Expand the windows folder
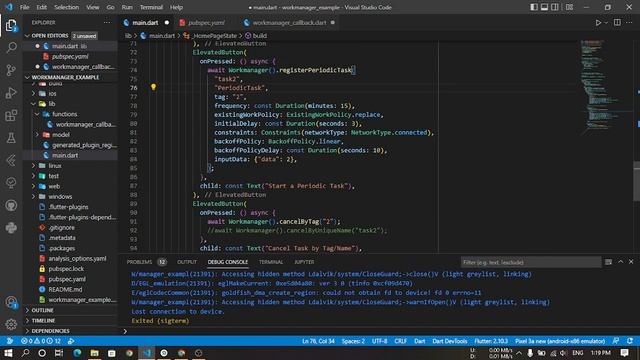The image size is (640, 360). [60, 196]
